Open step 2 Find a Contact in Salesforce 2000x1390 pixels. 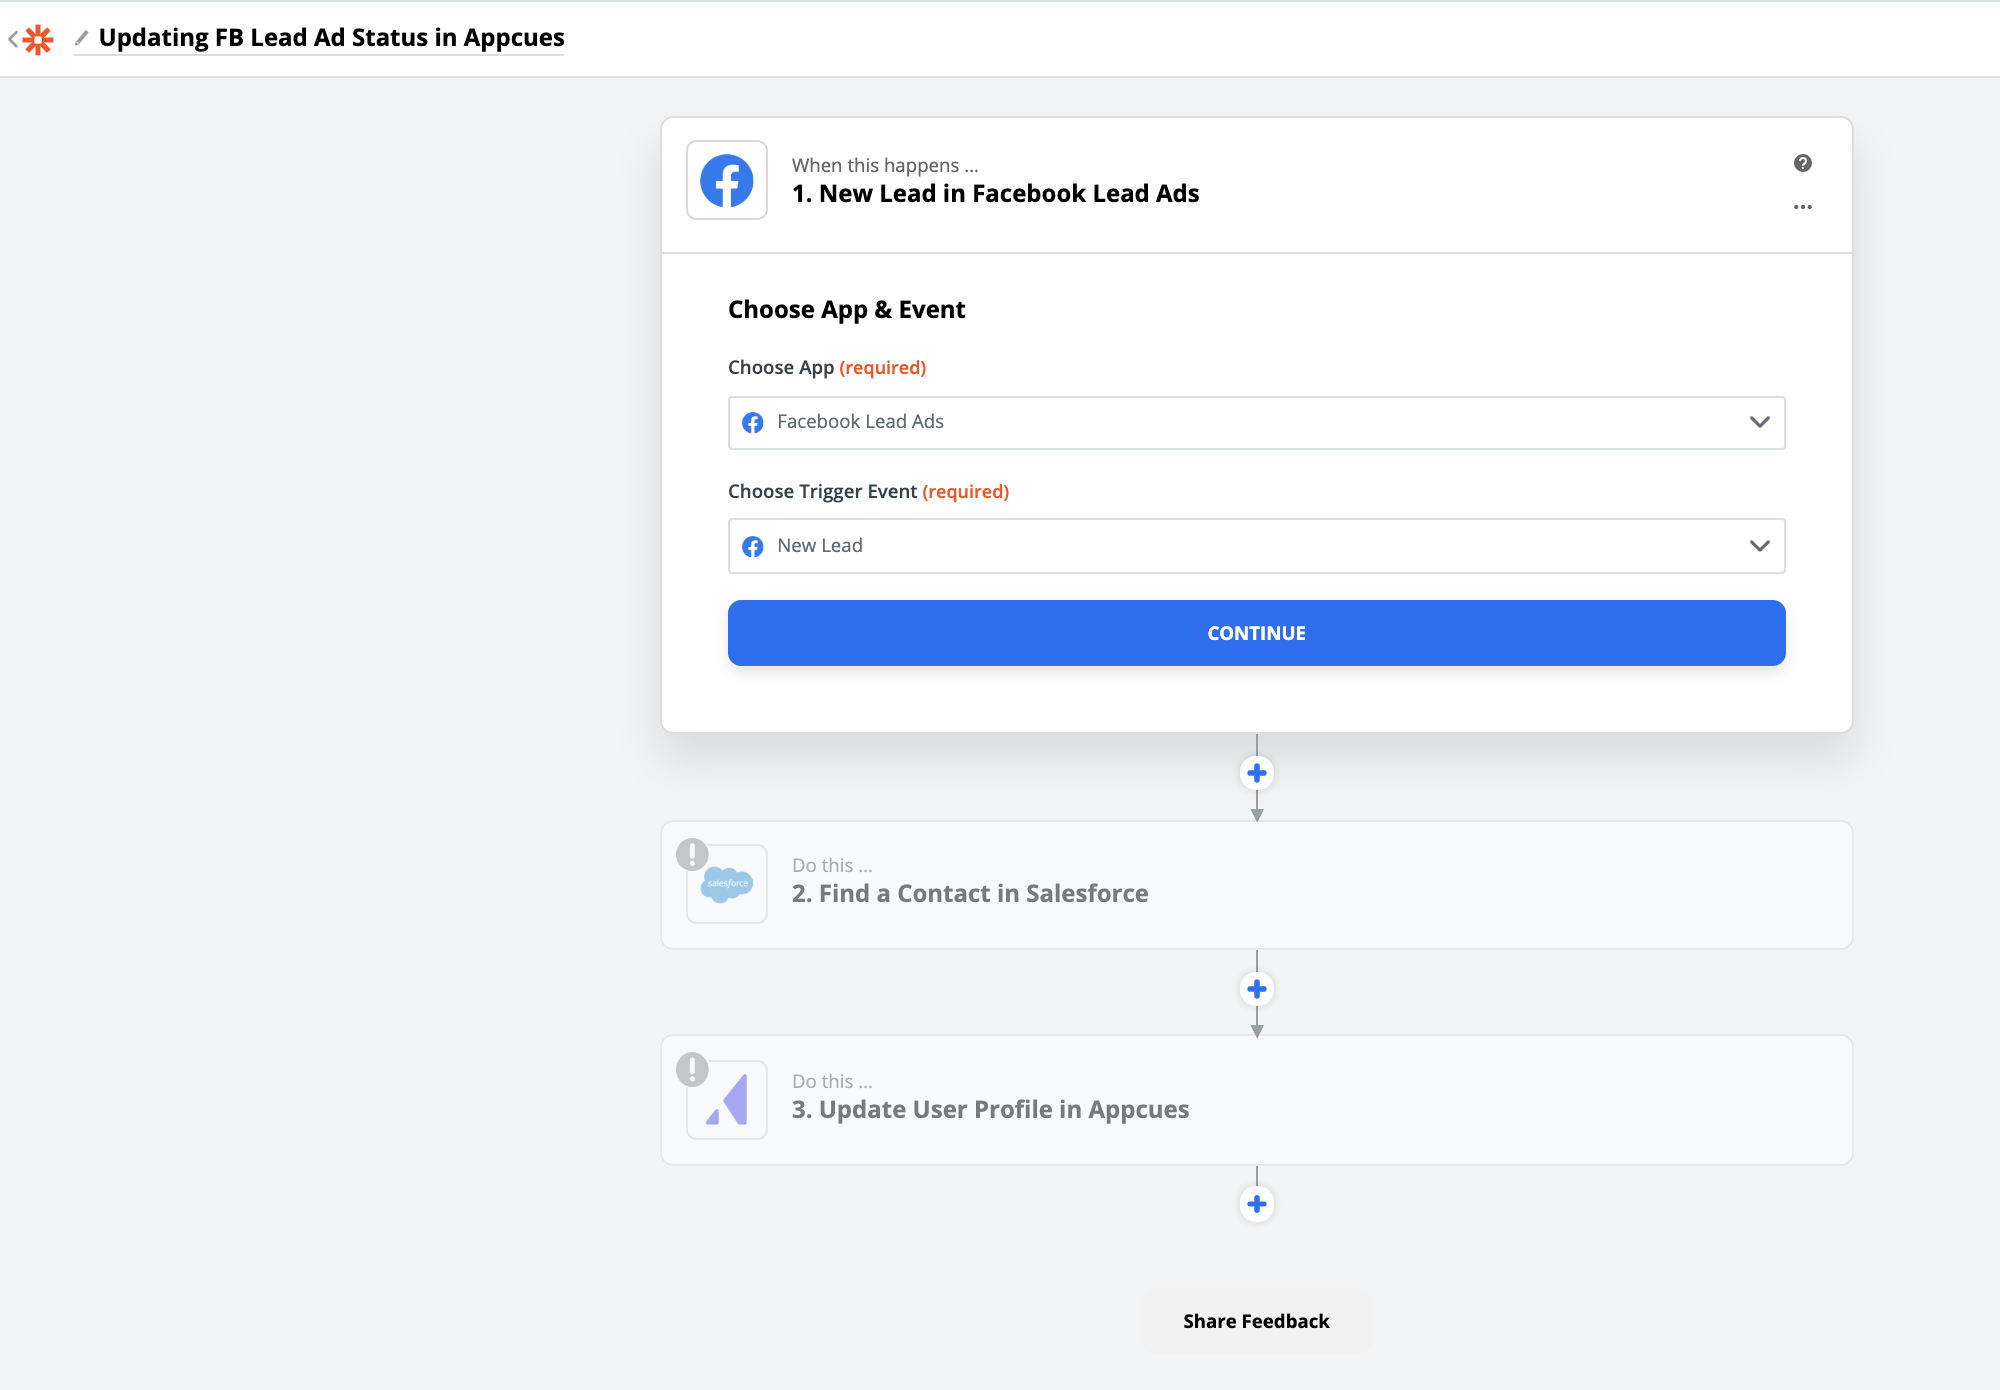tap(1256, 885)
